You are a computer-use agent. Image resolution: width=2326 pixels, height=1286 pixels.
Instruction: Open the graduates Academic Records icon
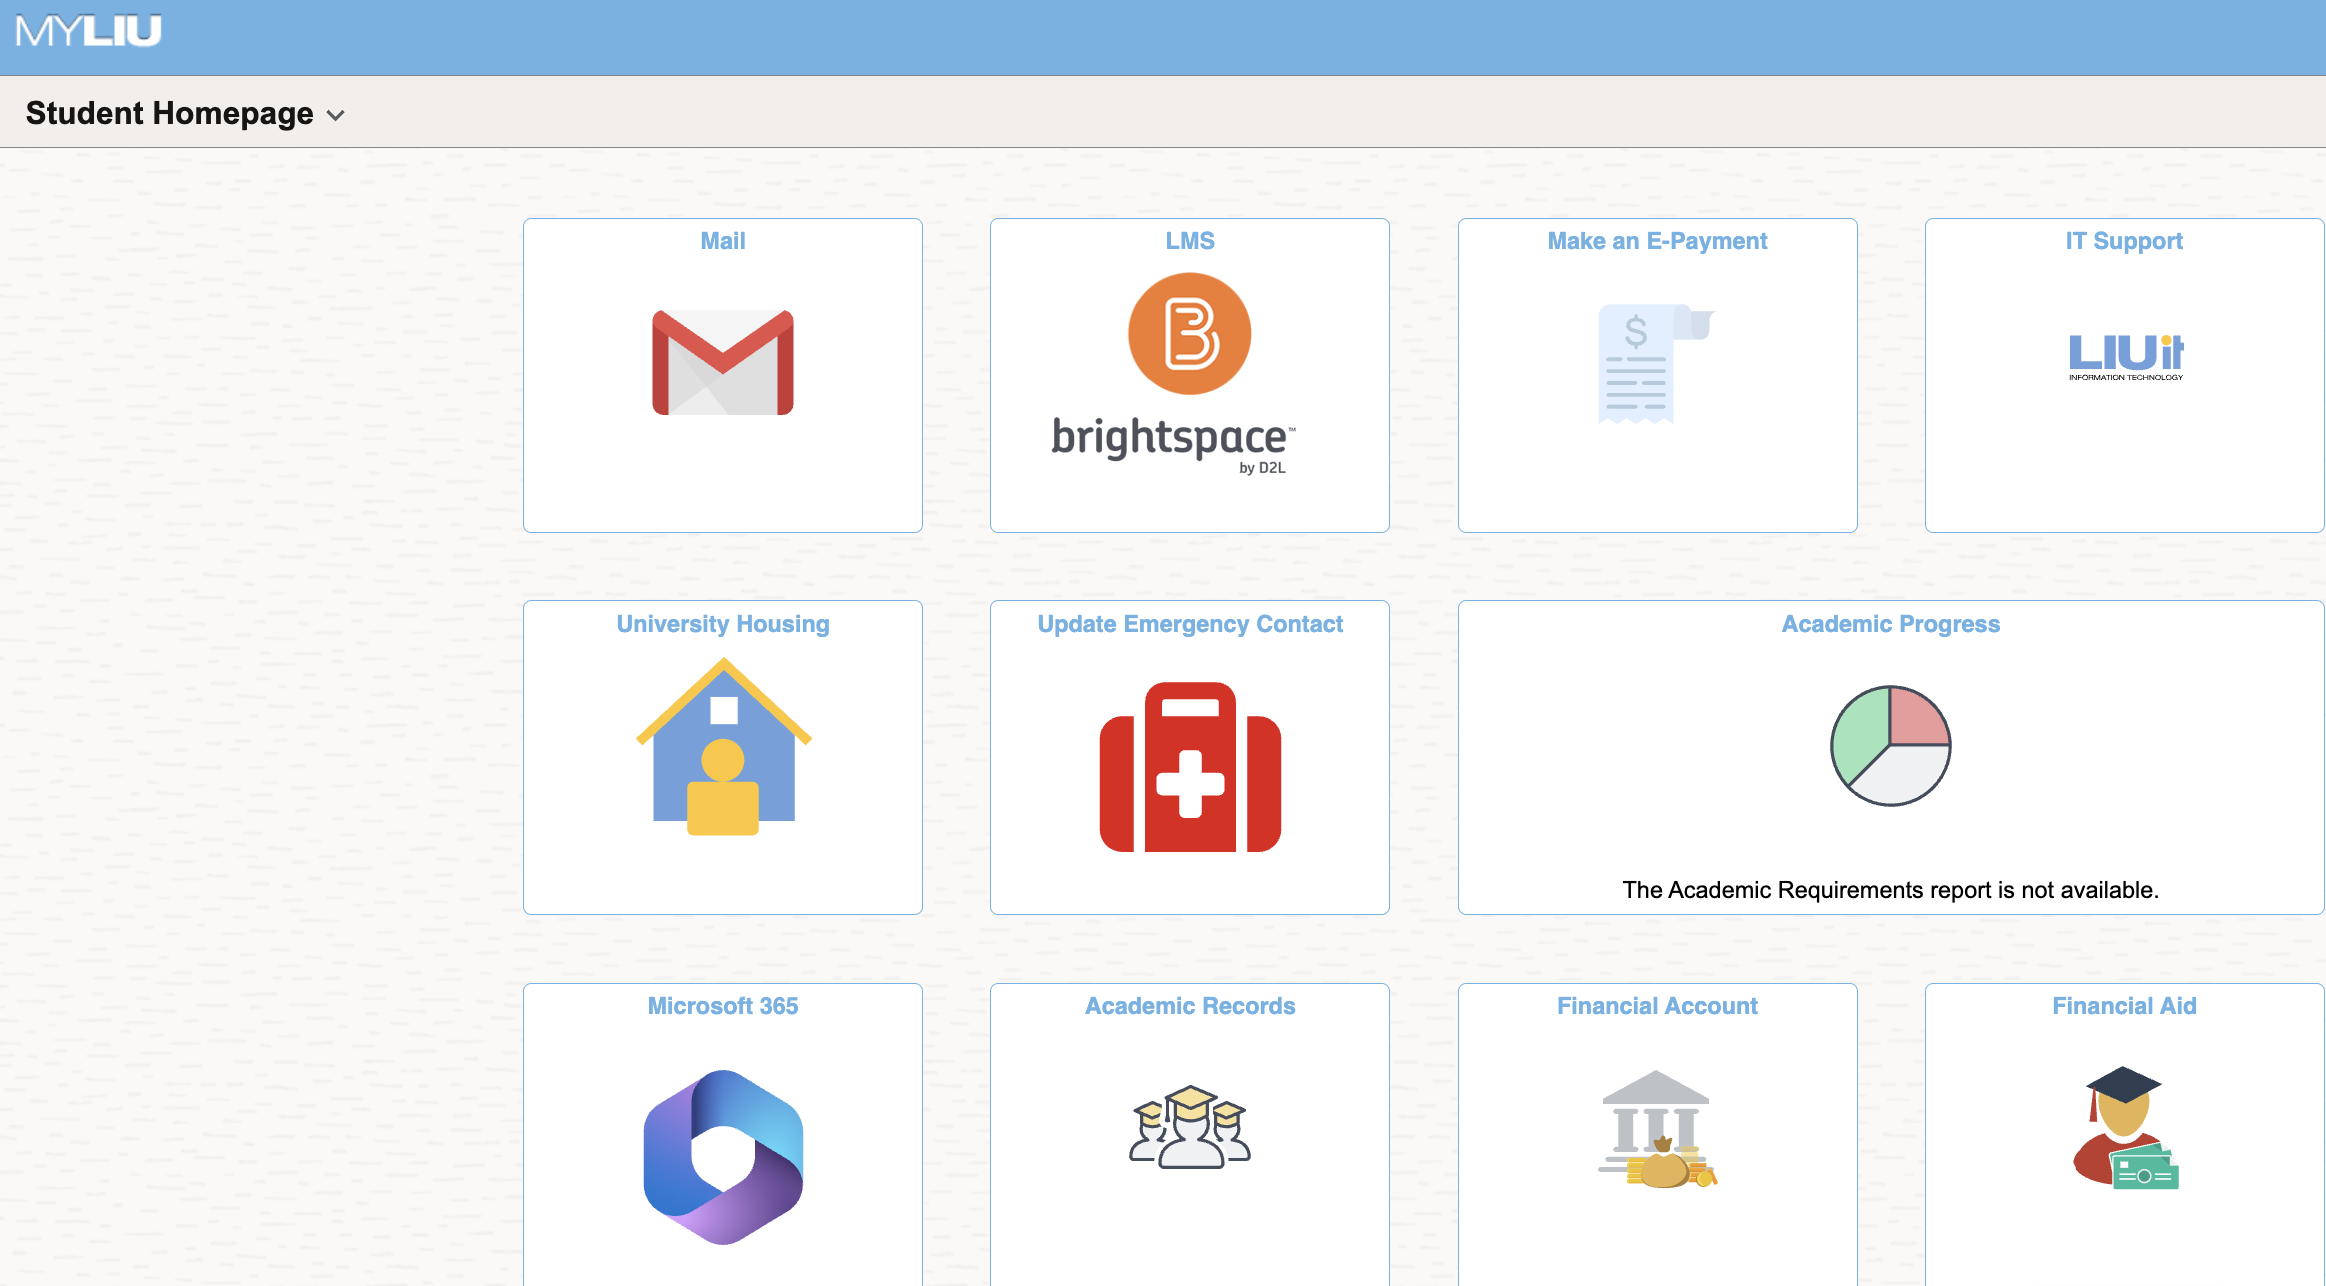1190,1127
